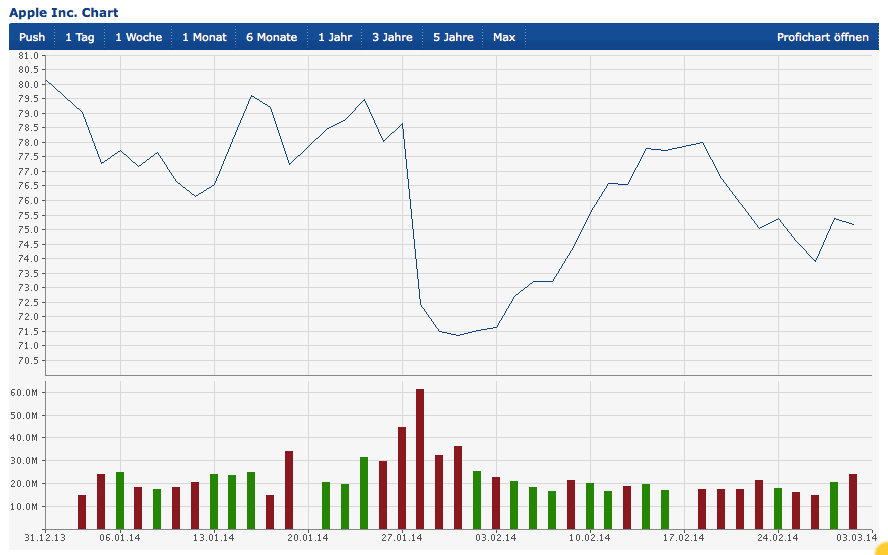Click the 20.0M volume axis label
This screenshot has width=888, height=555.
point(25,484)
